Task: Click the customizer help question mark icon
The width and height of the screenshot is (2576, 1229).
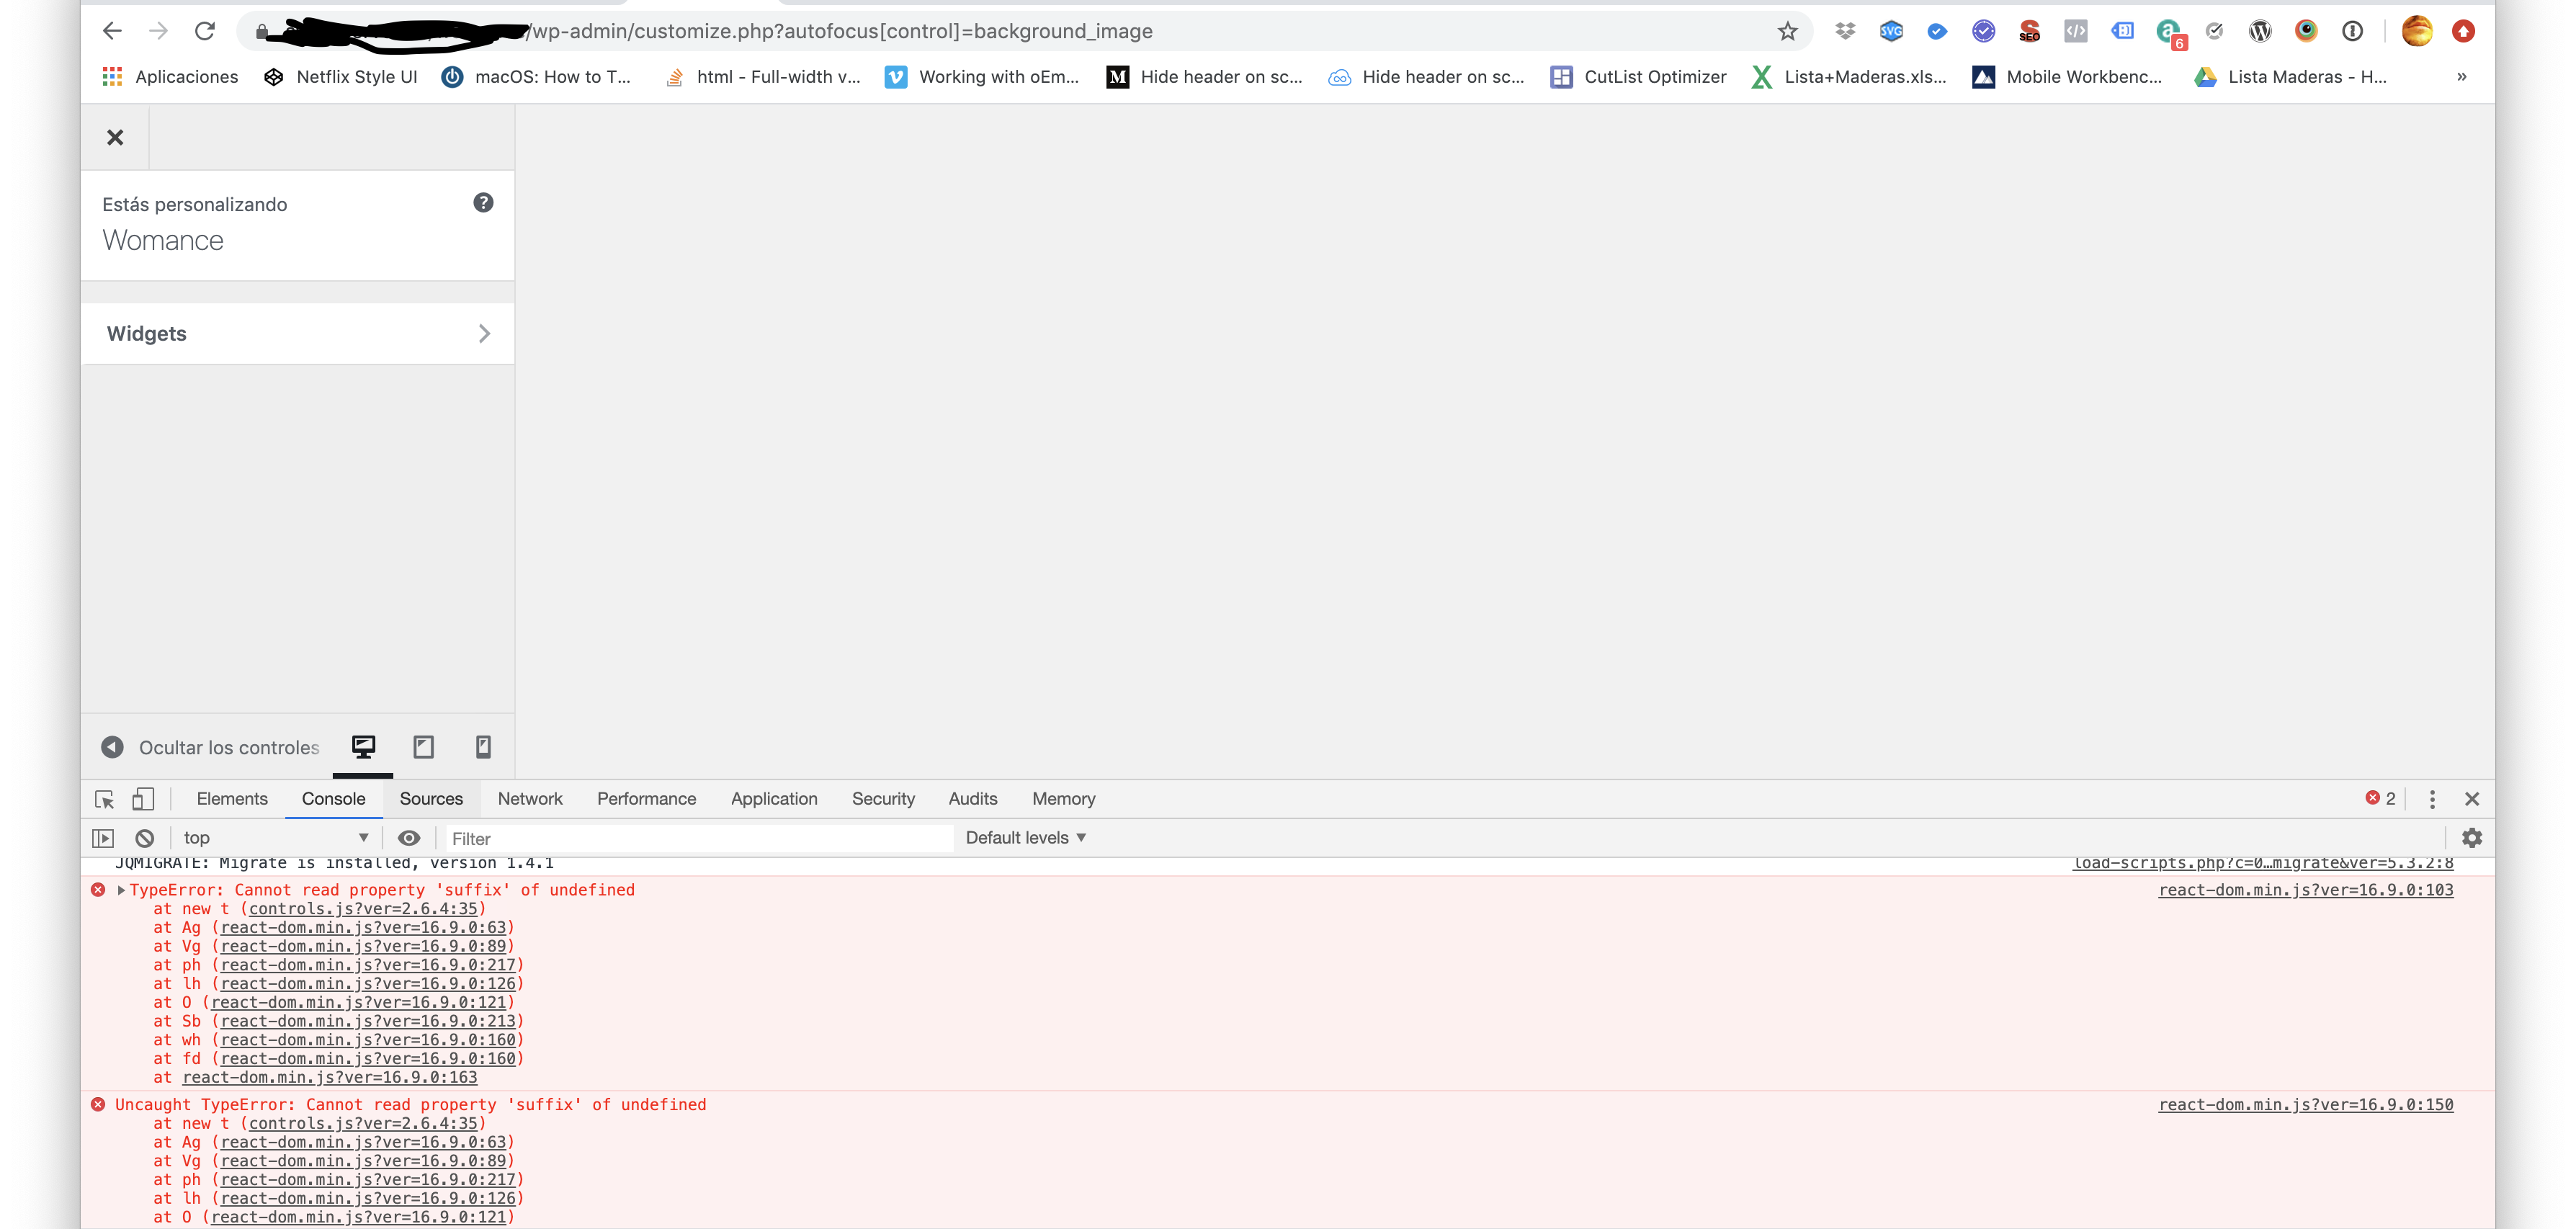Action: tap(483, 202)
